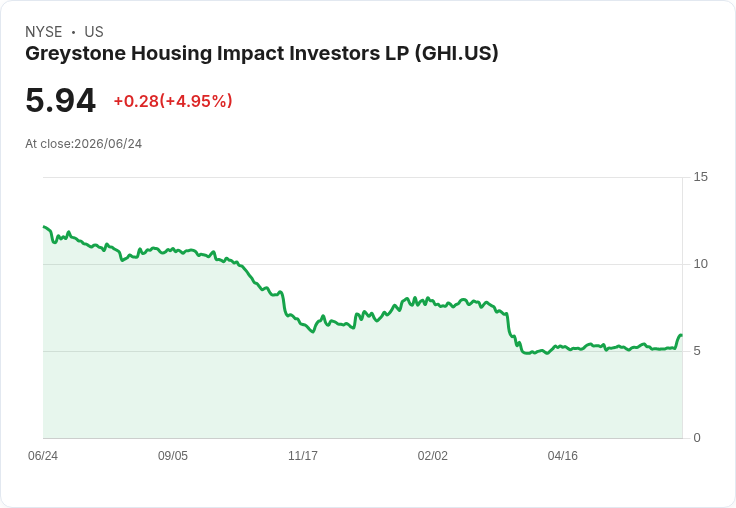Click the Greystone Housing Impact Investors title

(x=261, y=54)
